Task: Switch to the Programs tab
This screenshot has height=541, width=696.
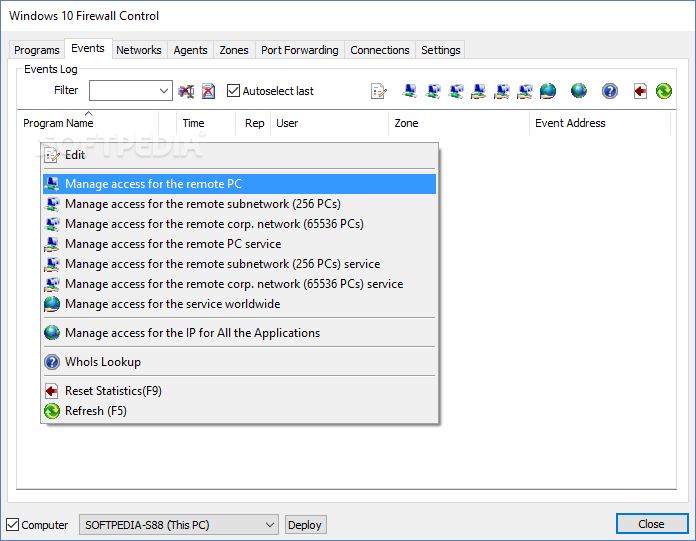Action: (37, 50)
